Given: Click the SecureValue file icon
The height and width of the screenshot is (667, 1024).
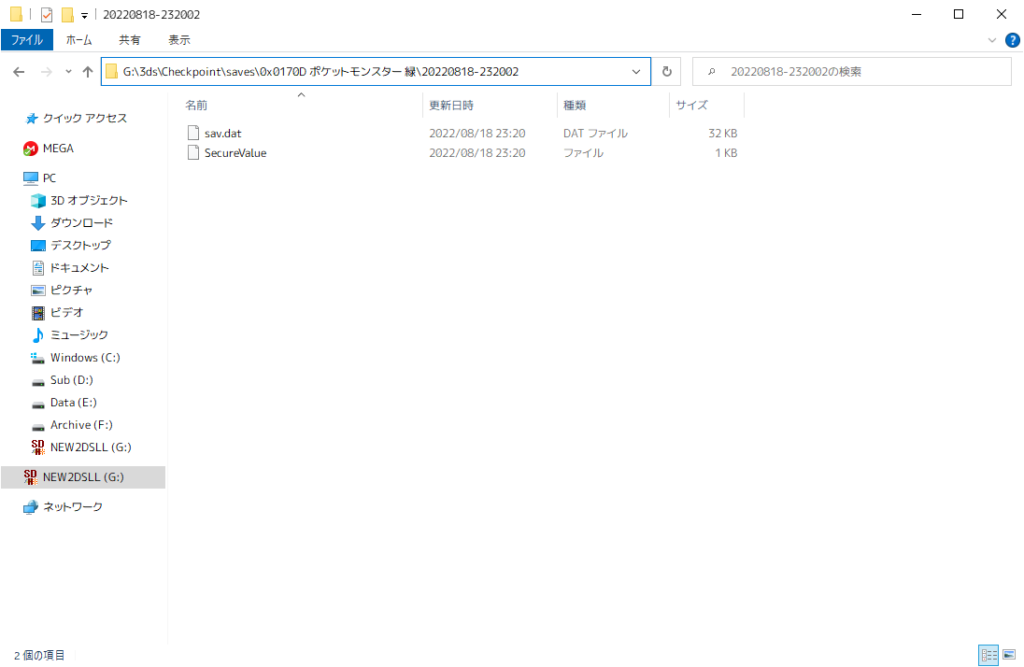Looking at the screenshot, I should [x=193, y=153].
